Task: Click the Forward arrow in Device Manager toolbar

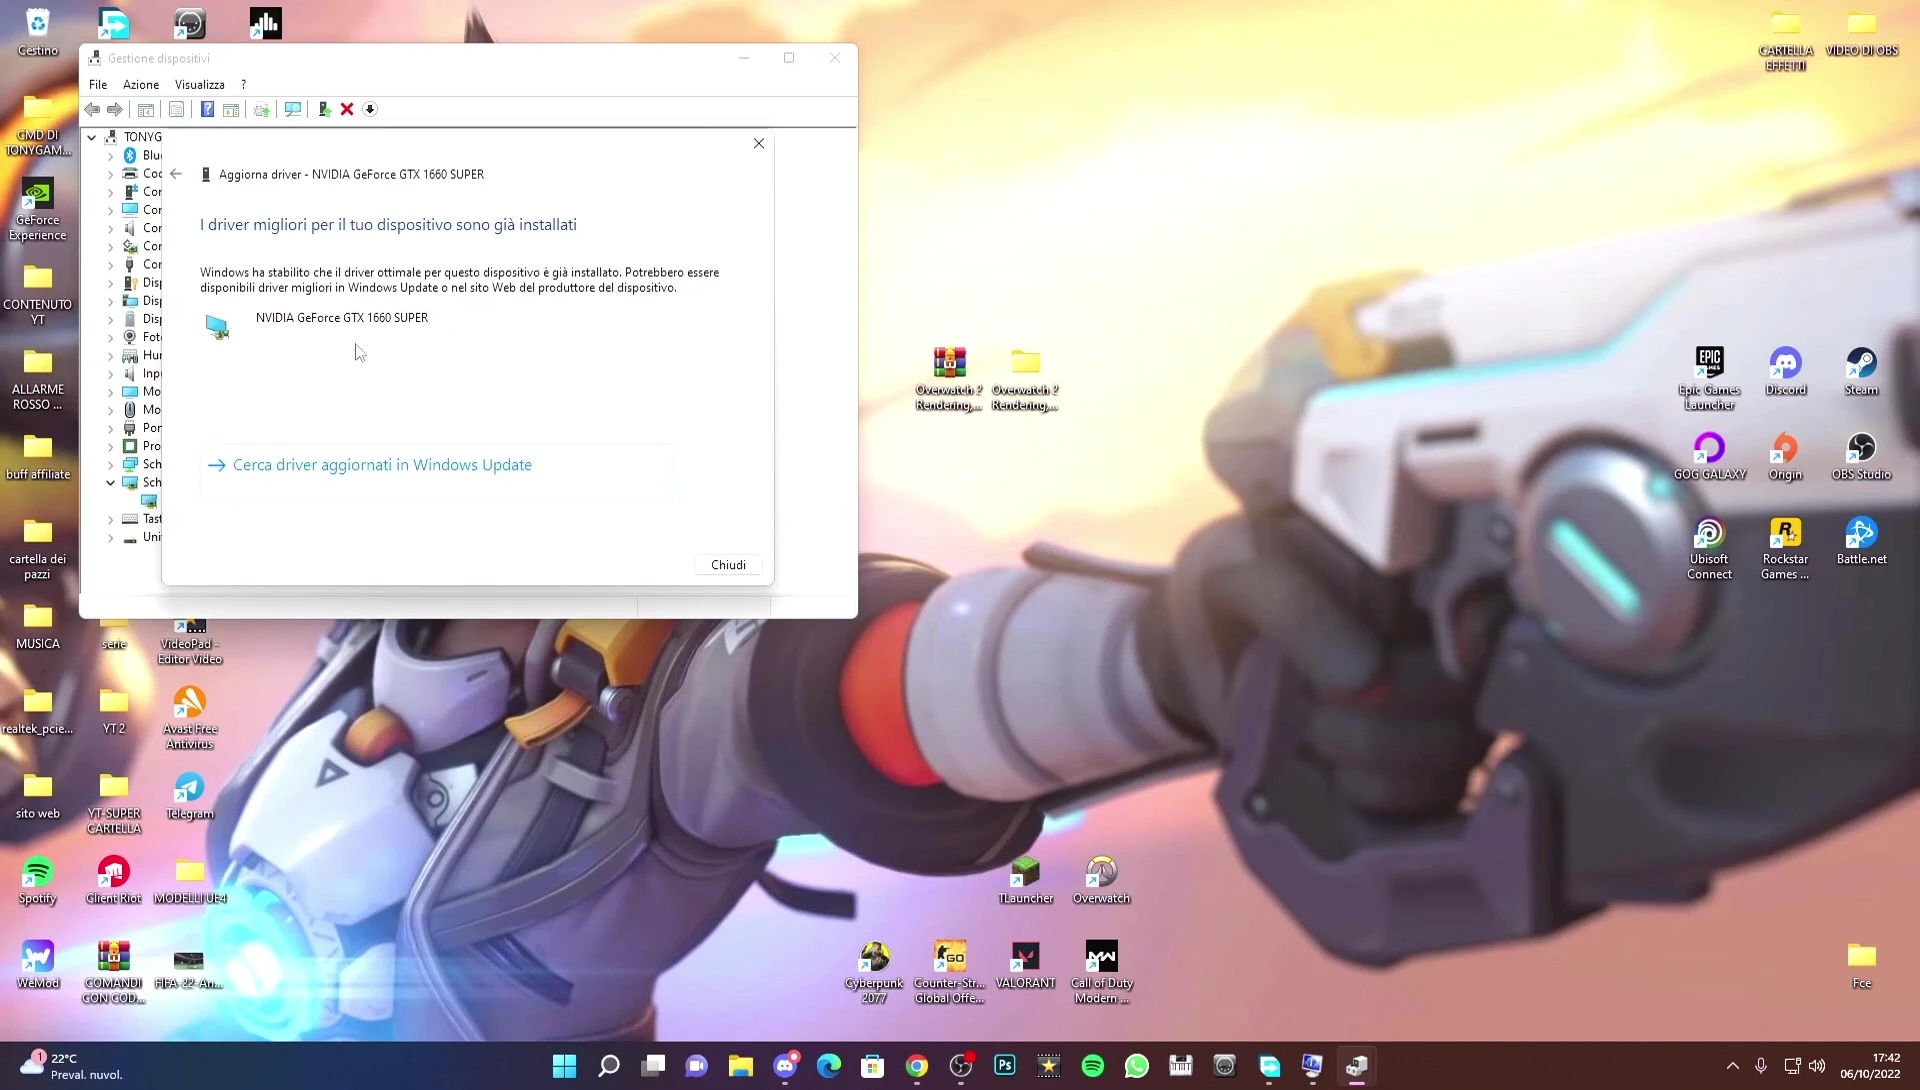Action: coord(115,110)
